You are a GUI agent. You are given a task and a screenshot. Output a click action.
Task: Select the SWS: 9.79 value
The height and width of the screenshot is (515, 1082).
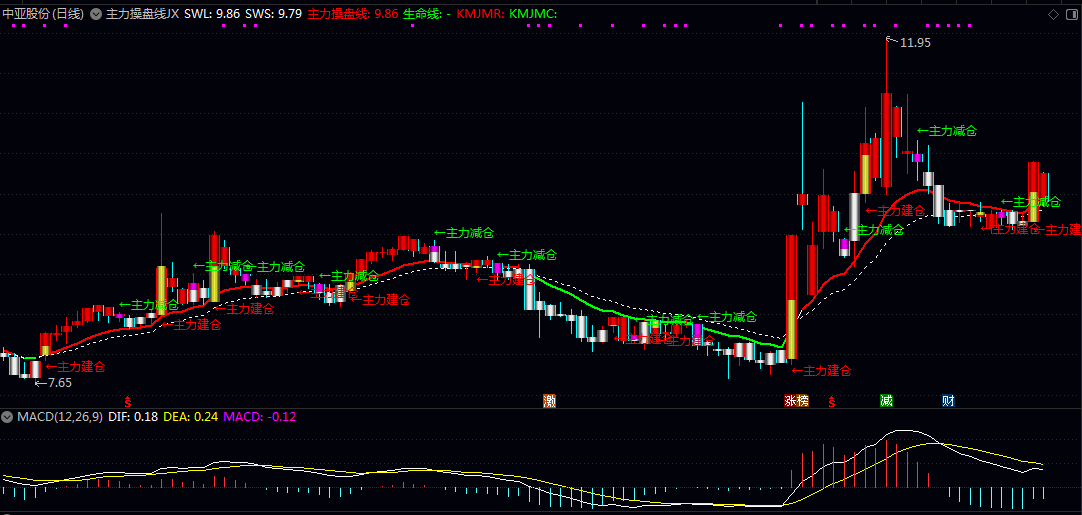273,13
